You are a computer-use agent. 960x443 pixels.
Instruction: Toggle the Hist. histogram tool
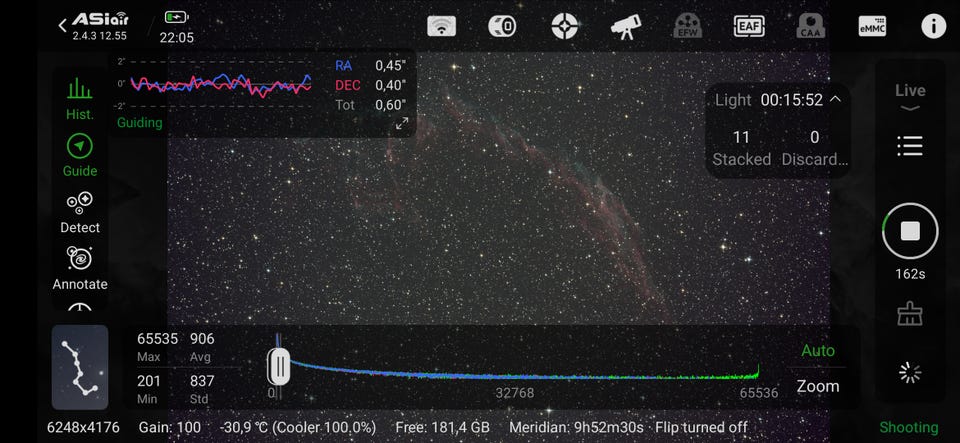pos(80,98)
